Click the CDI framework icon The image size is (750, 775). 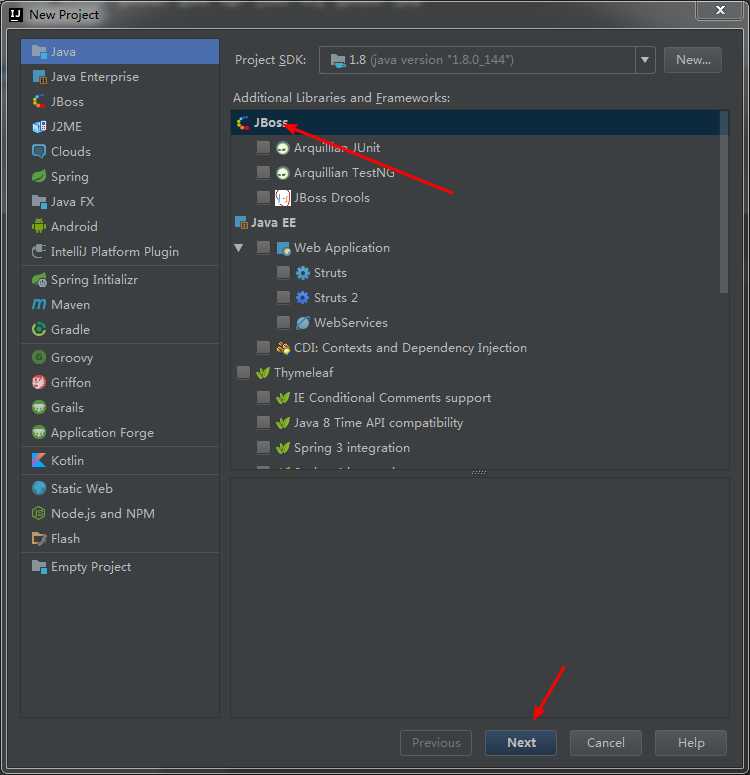pos(283,348)
